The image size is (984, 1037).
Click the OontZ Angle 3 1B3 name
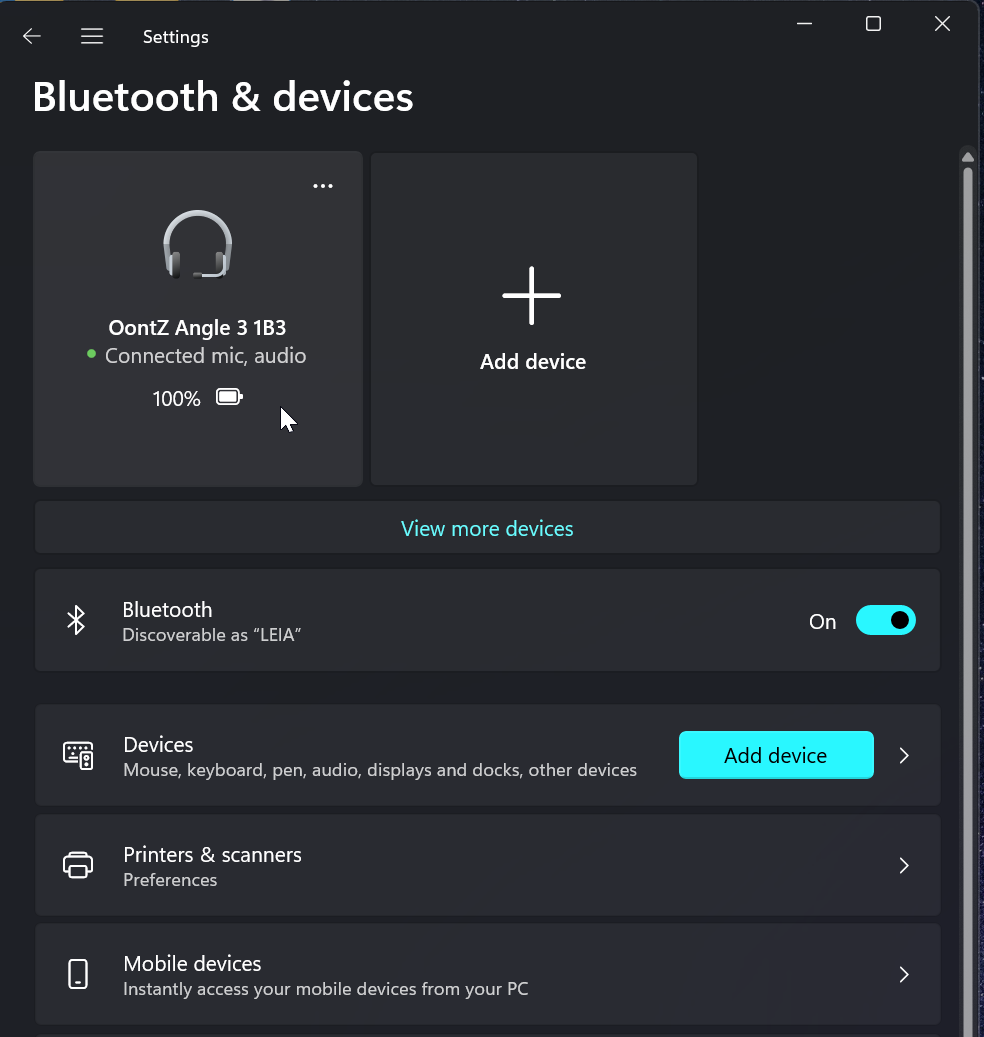(197, 327)
